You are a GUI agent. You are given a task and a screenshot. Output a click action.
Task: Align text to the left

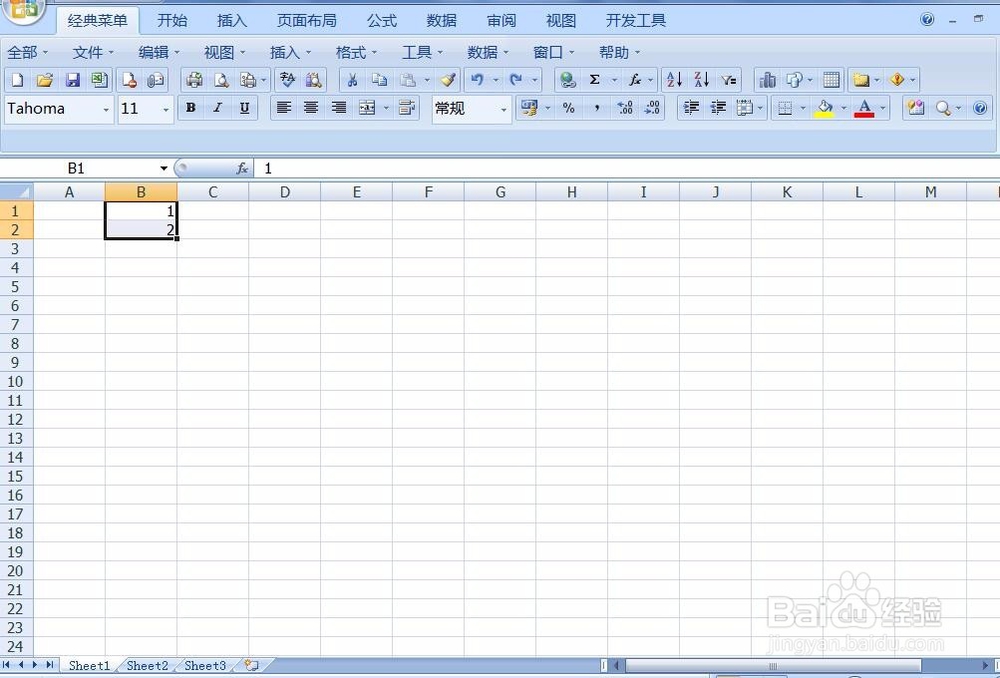[284, 108]
